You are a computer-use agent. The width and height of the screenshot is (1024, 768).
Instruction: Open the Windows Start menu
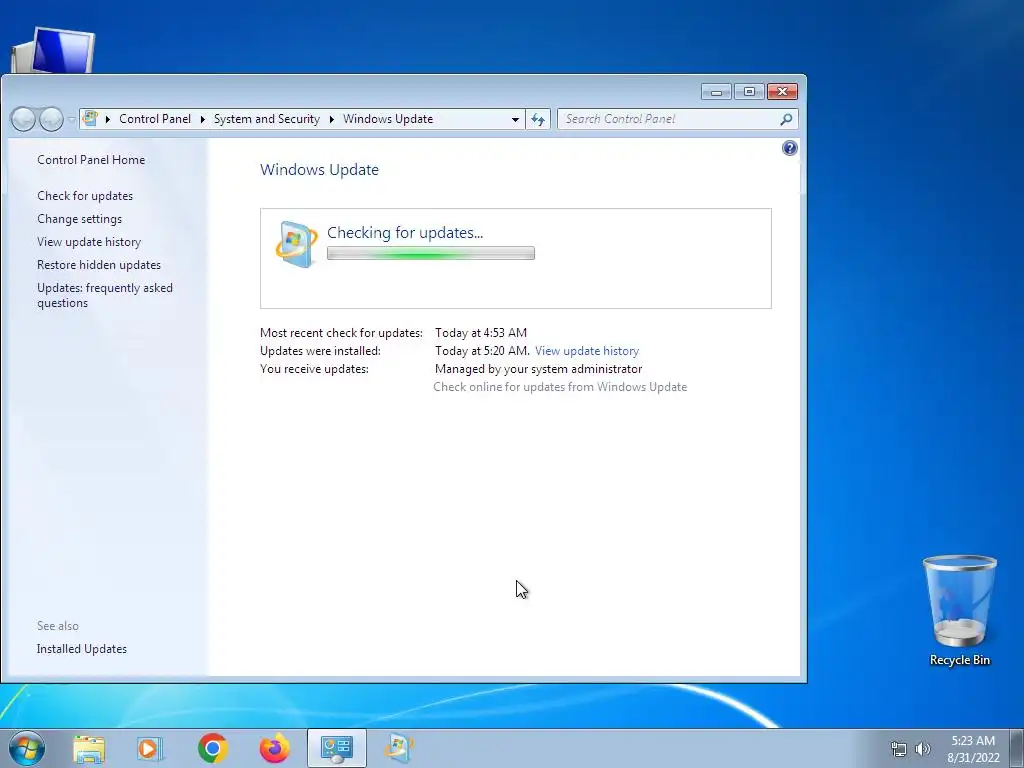[x=27, y=748]
